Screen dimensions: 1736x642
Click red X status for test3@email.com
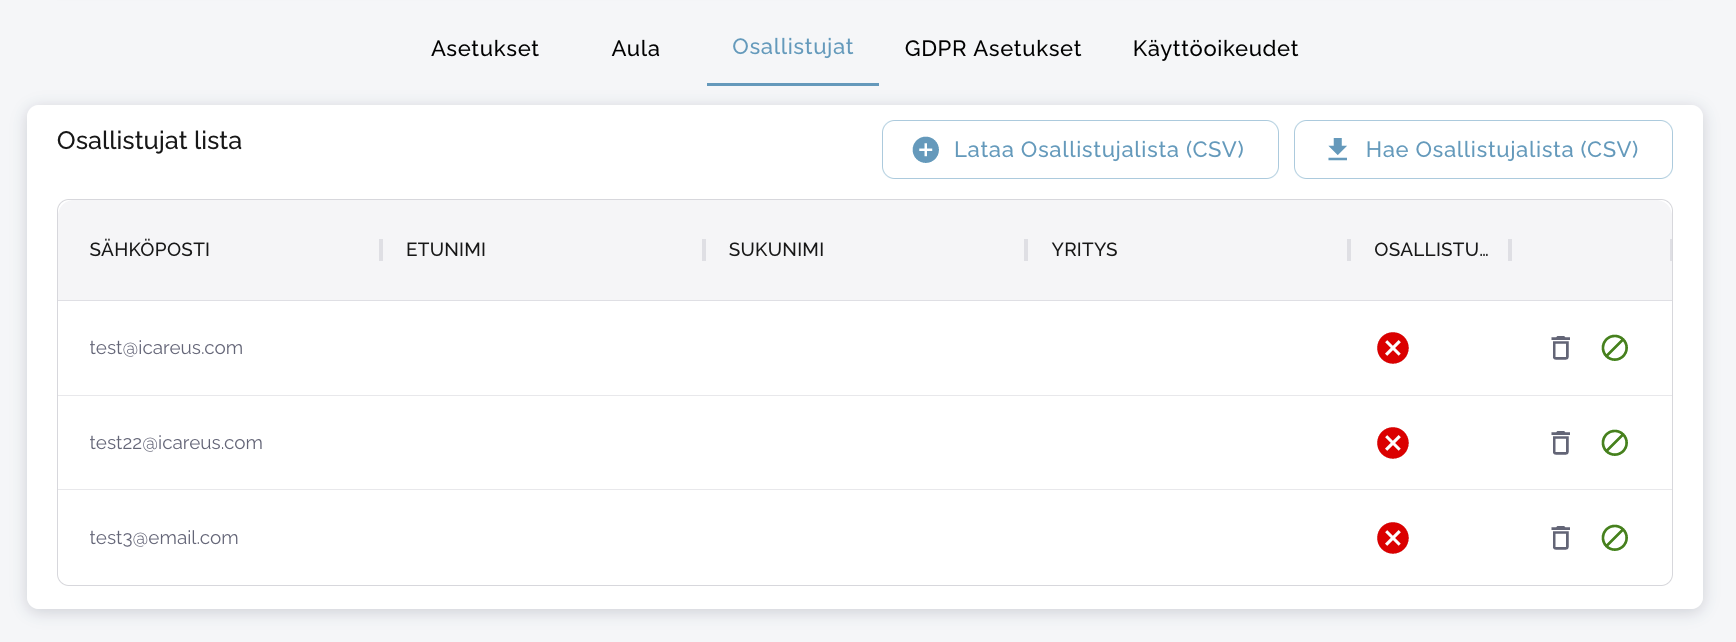1392,538
